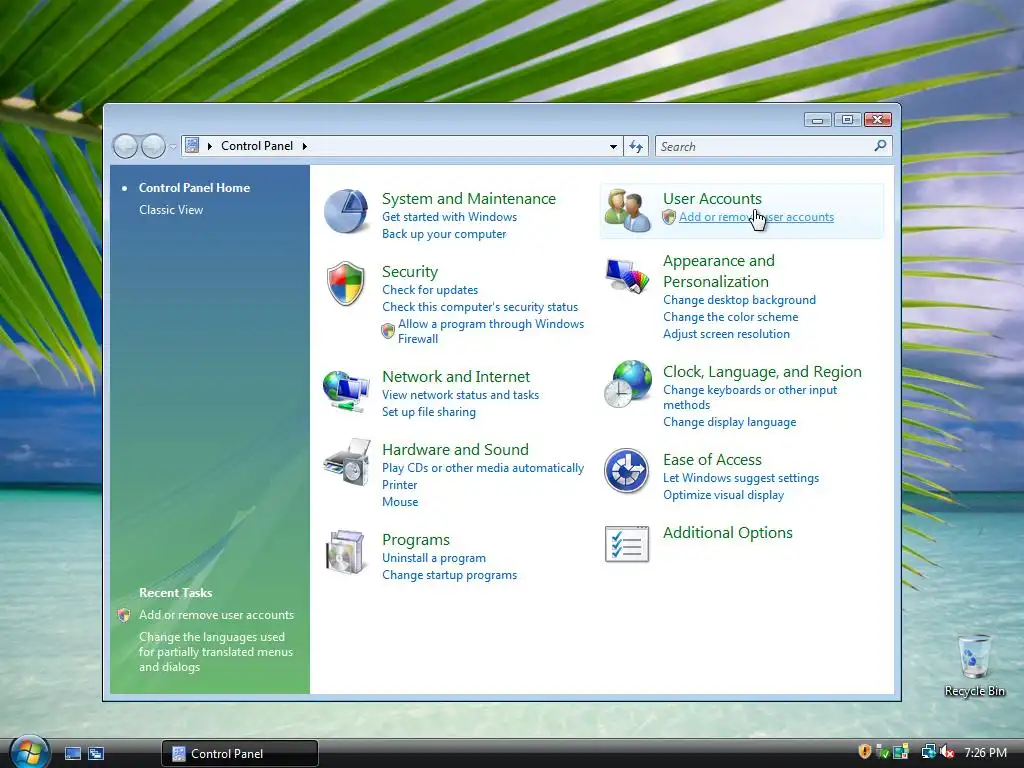Open the Additional Options checklist icon
This screenshot has height=768, width=1024.
coord(627,544)
